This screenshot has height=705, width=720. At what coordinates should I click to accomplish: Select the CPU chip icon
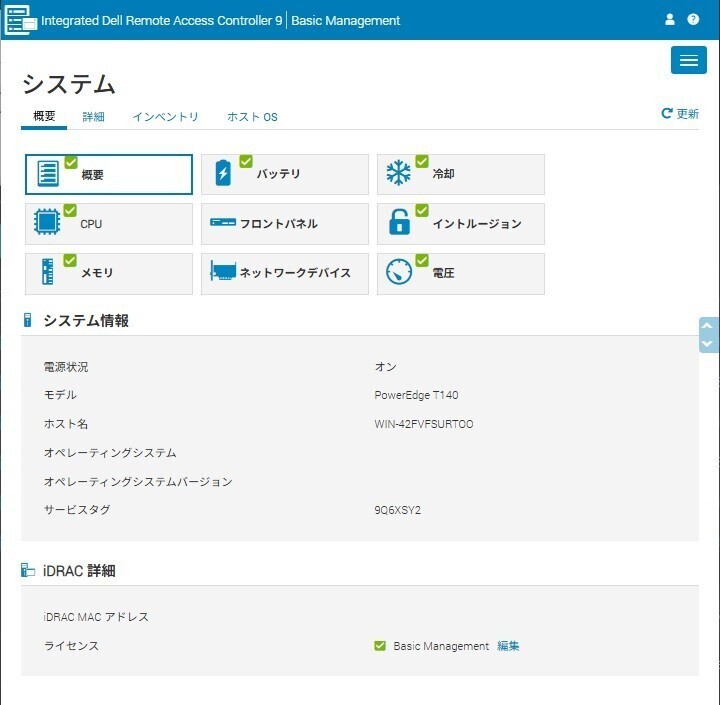click(47, 224)
